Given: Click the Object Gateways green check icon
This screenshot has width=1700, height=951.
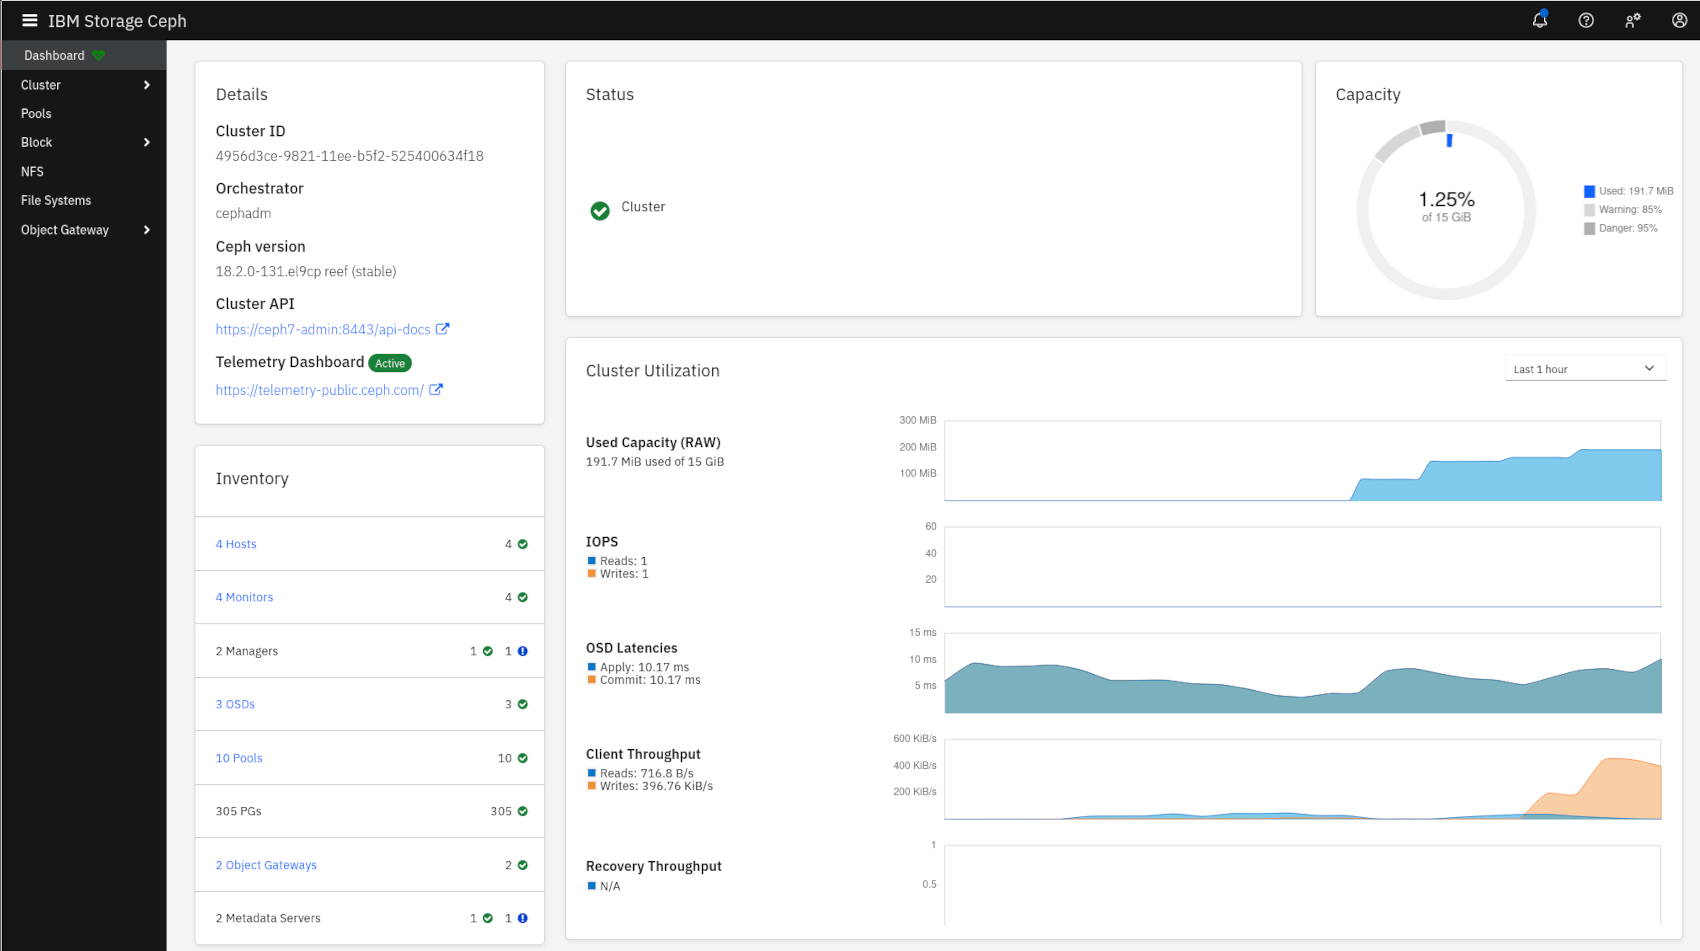Looking at the screenshot, I should 523,865.
